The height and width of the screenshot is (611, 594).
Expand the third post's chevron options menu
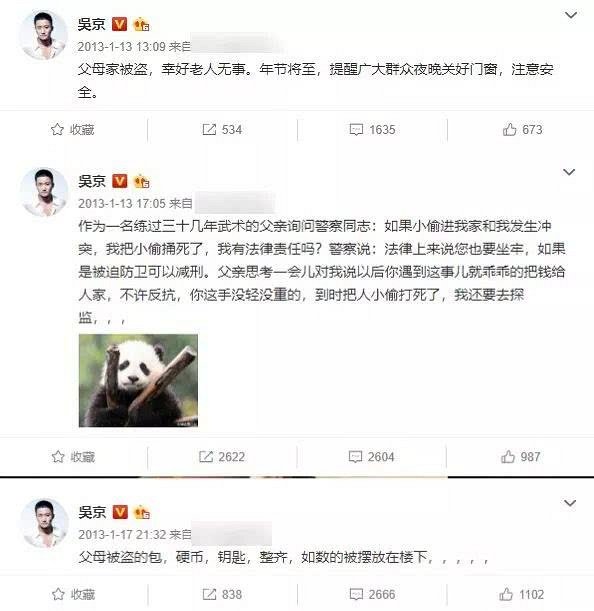point(570,503)
